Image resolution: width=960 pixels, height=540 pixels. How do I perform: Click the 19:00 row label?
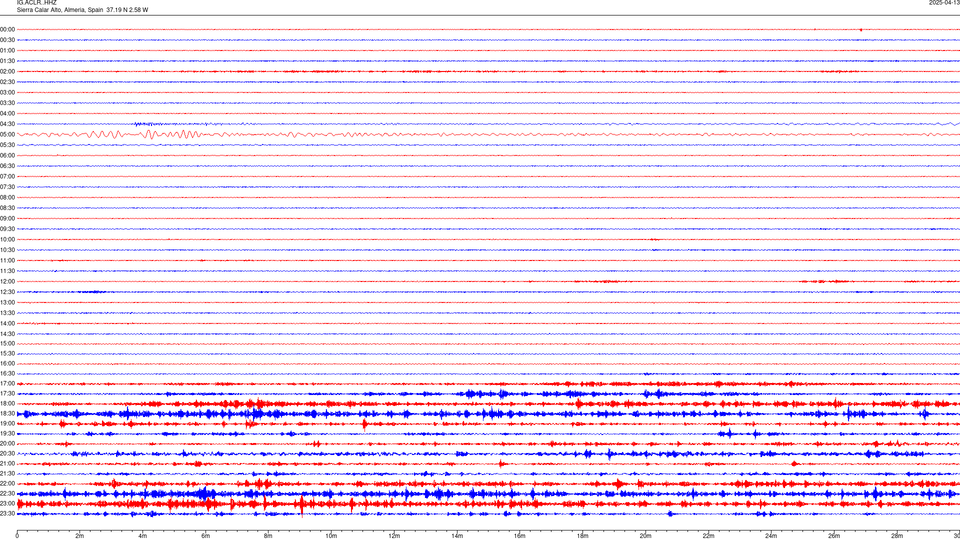tap(7, 424)
